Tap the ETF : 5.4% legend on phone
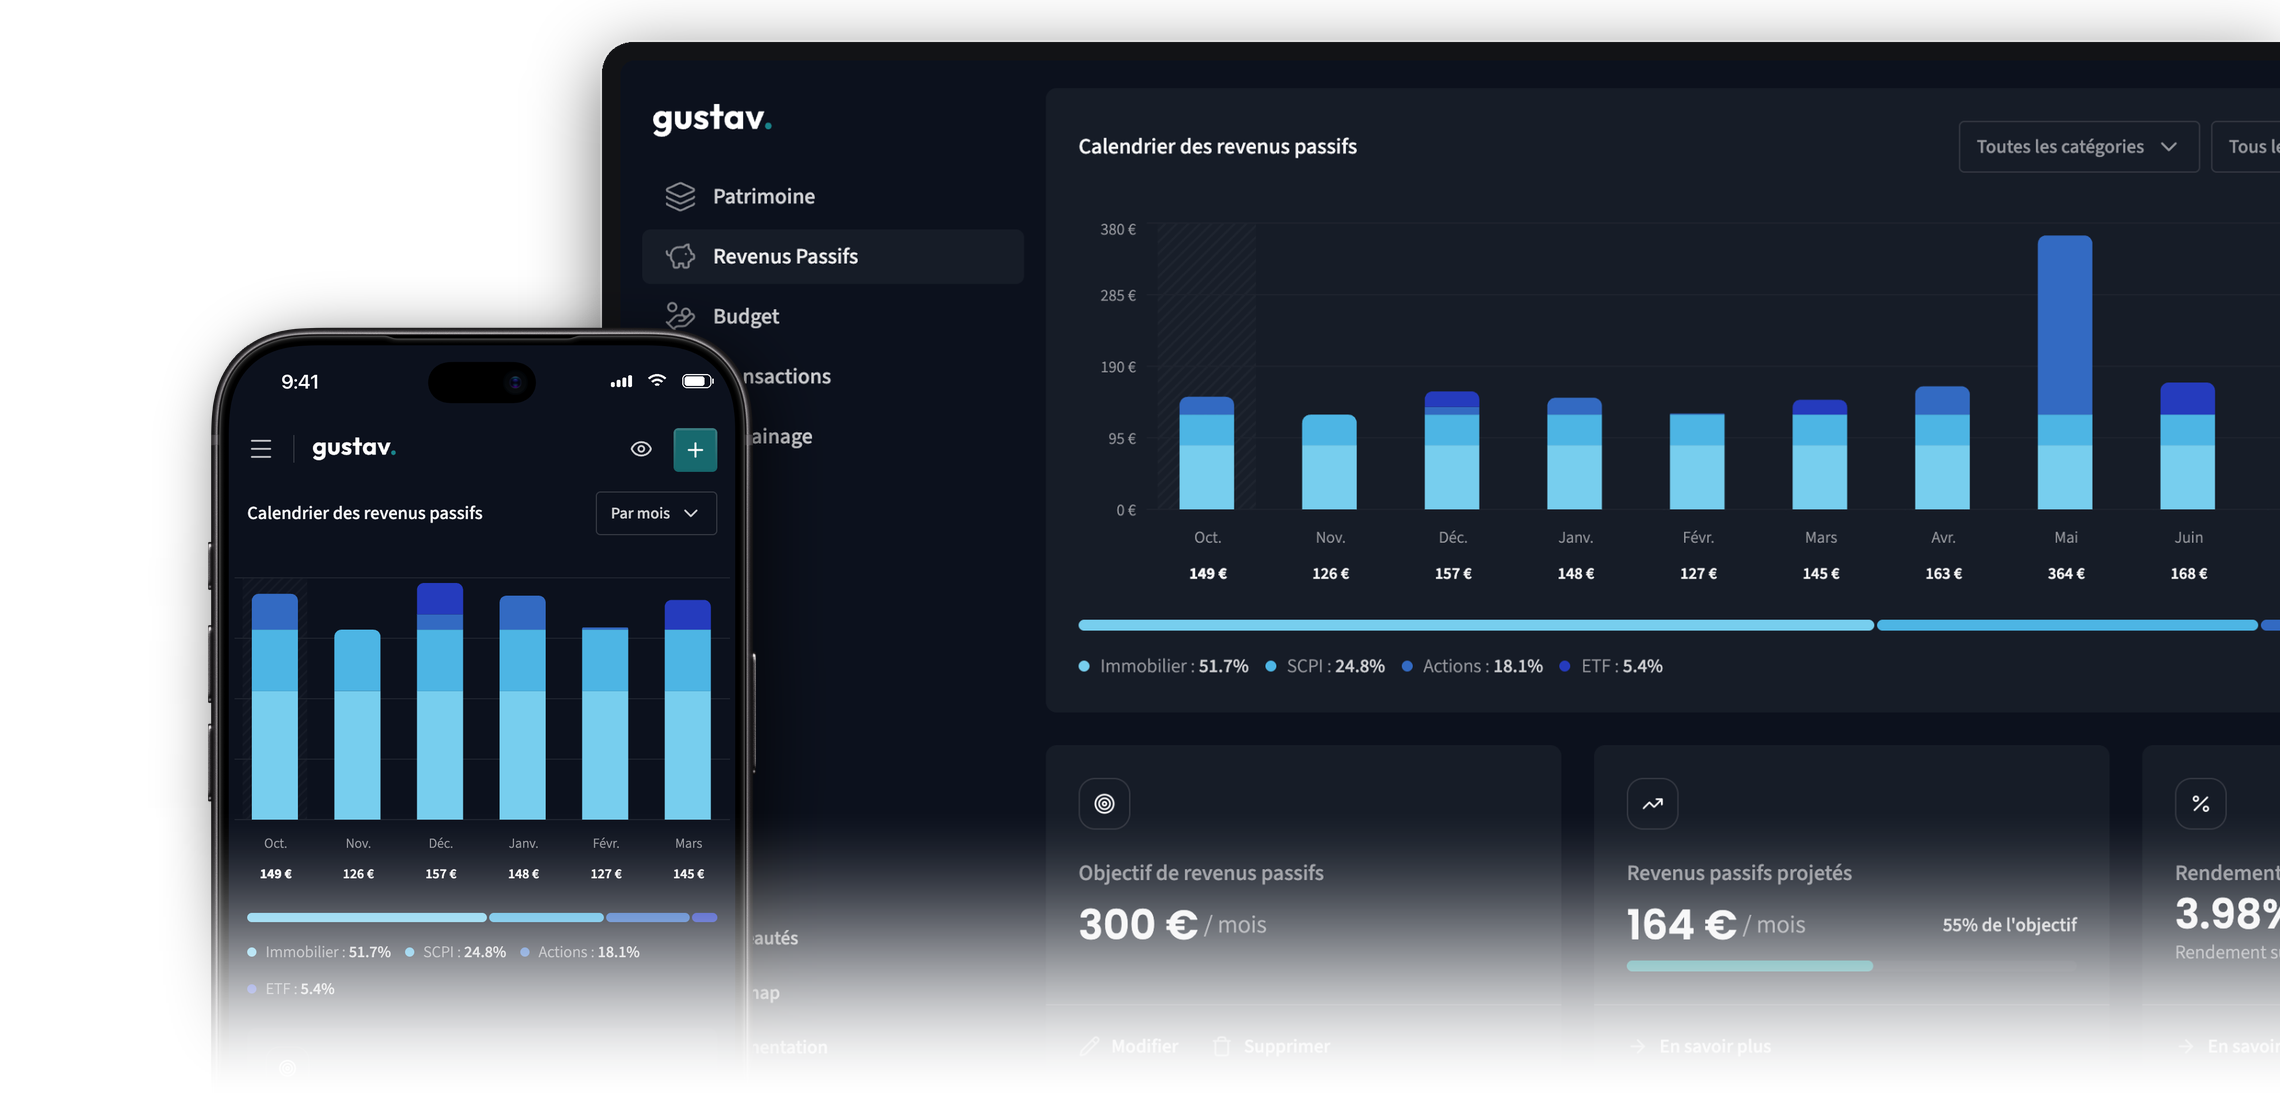 click(290, 989)
